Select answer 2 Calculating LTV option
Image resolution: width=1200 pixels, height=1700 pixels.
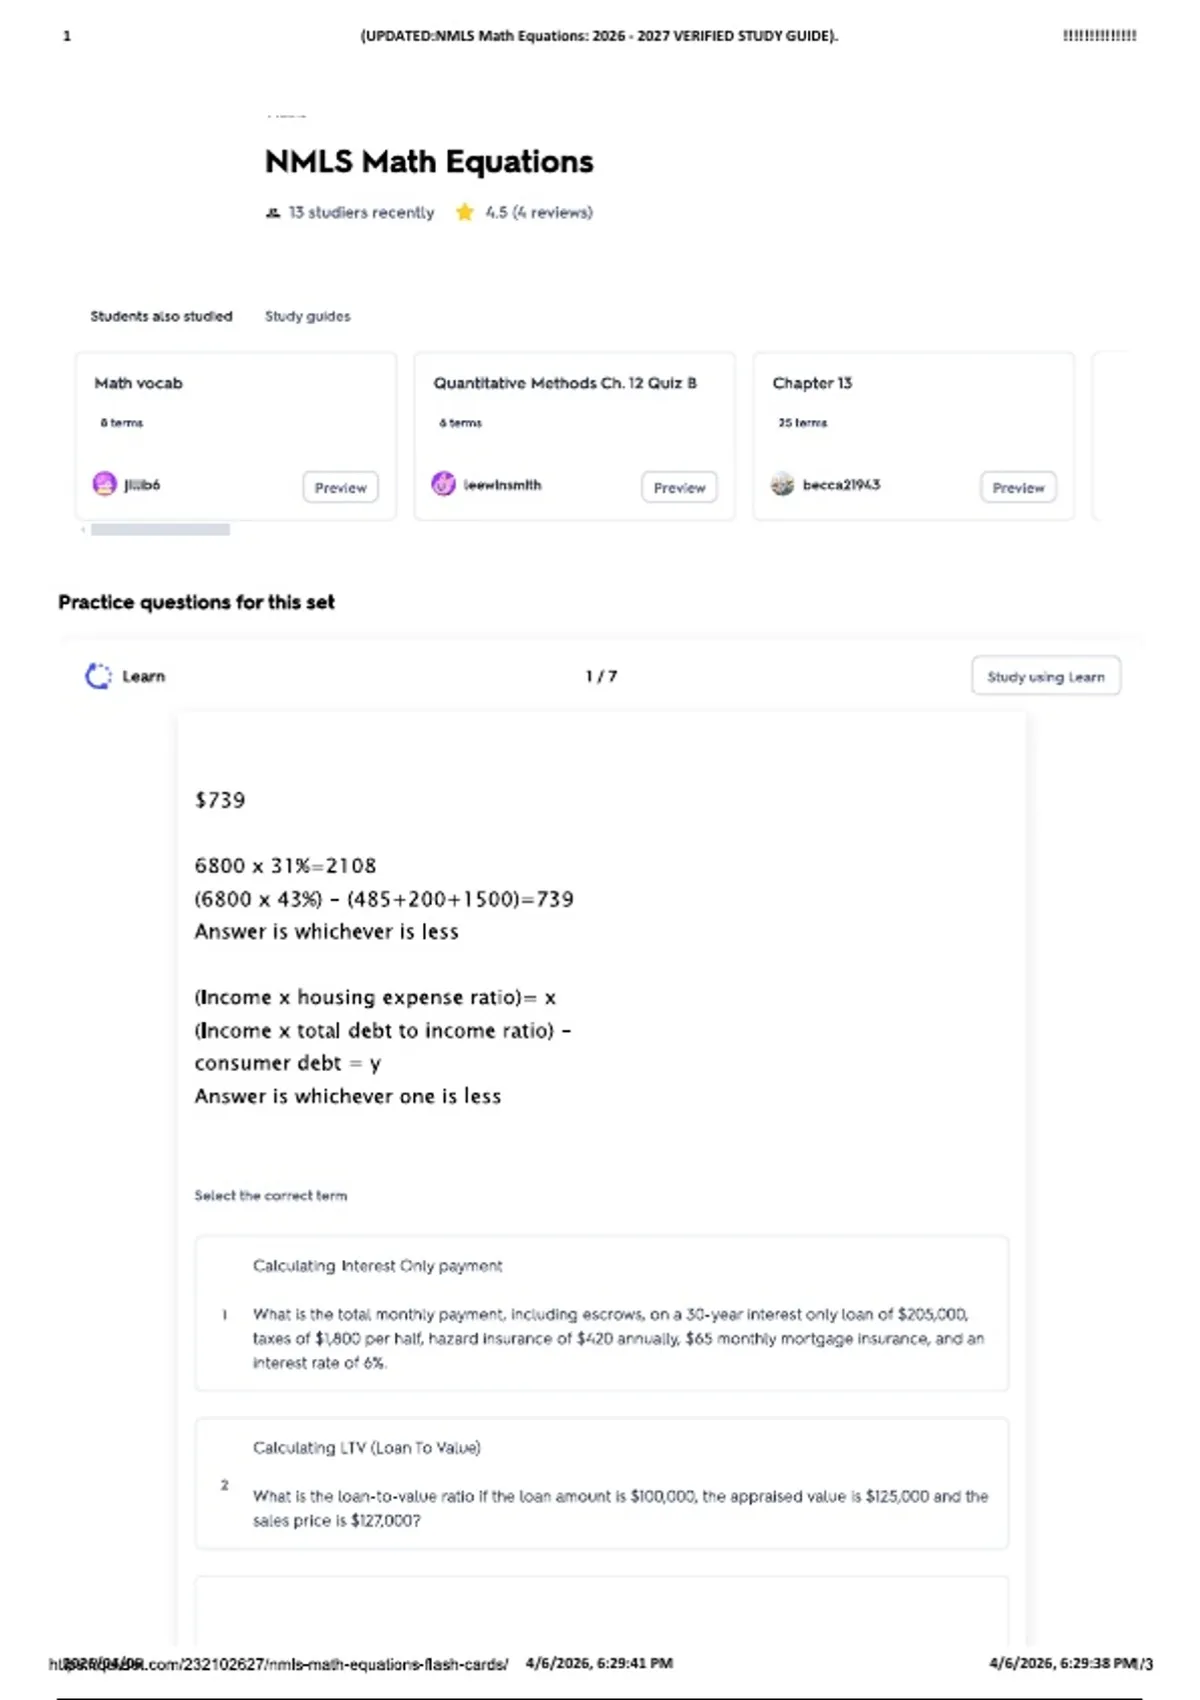602,1484
